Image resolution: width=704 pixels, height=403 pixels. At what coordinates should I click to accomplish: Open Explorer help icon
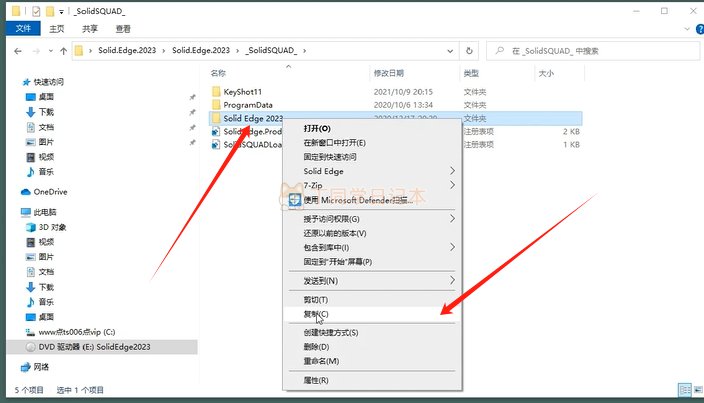click(700, 29)
